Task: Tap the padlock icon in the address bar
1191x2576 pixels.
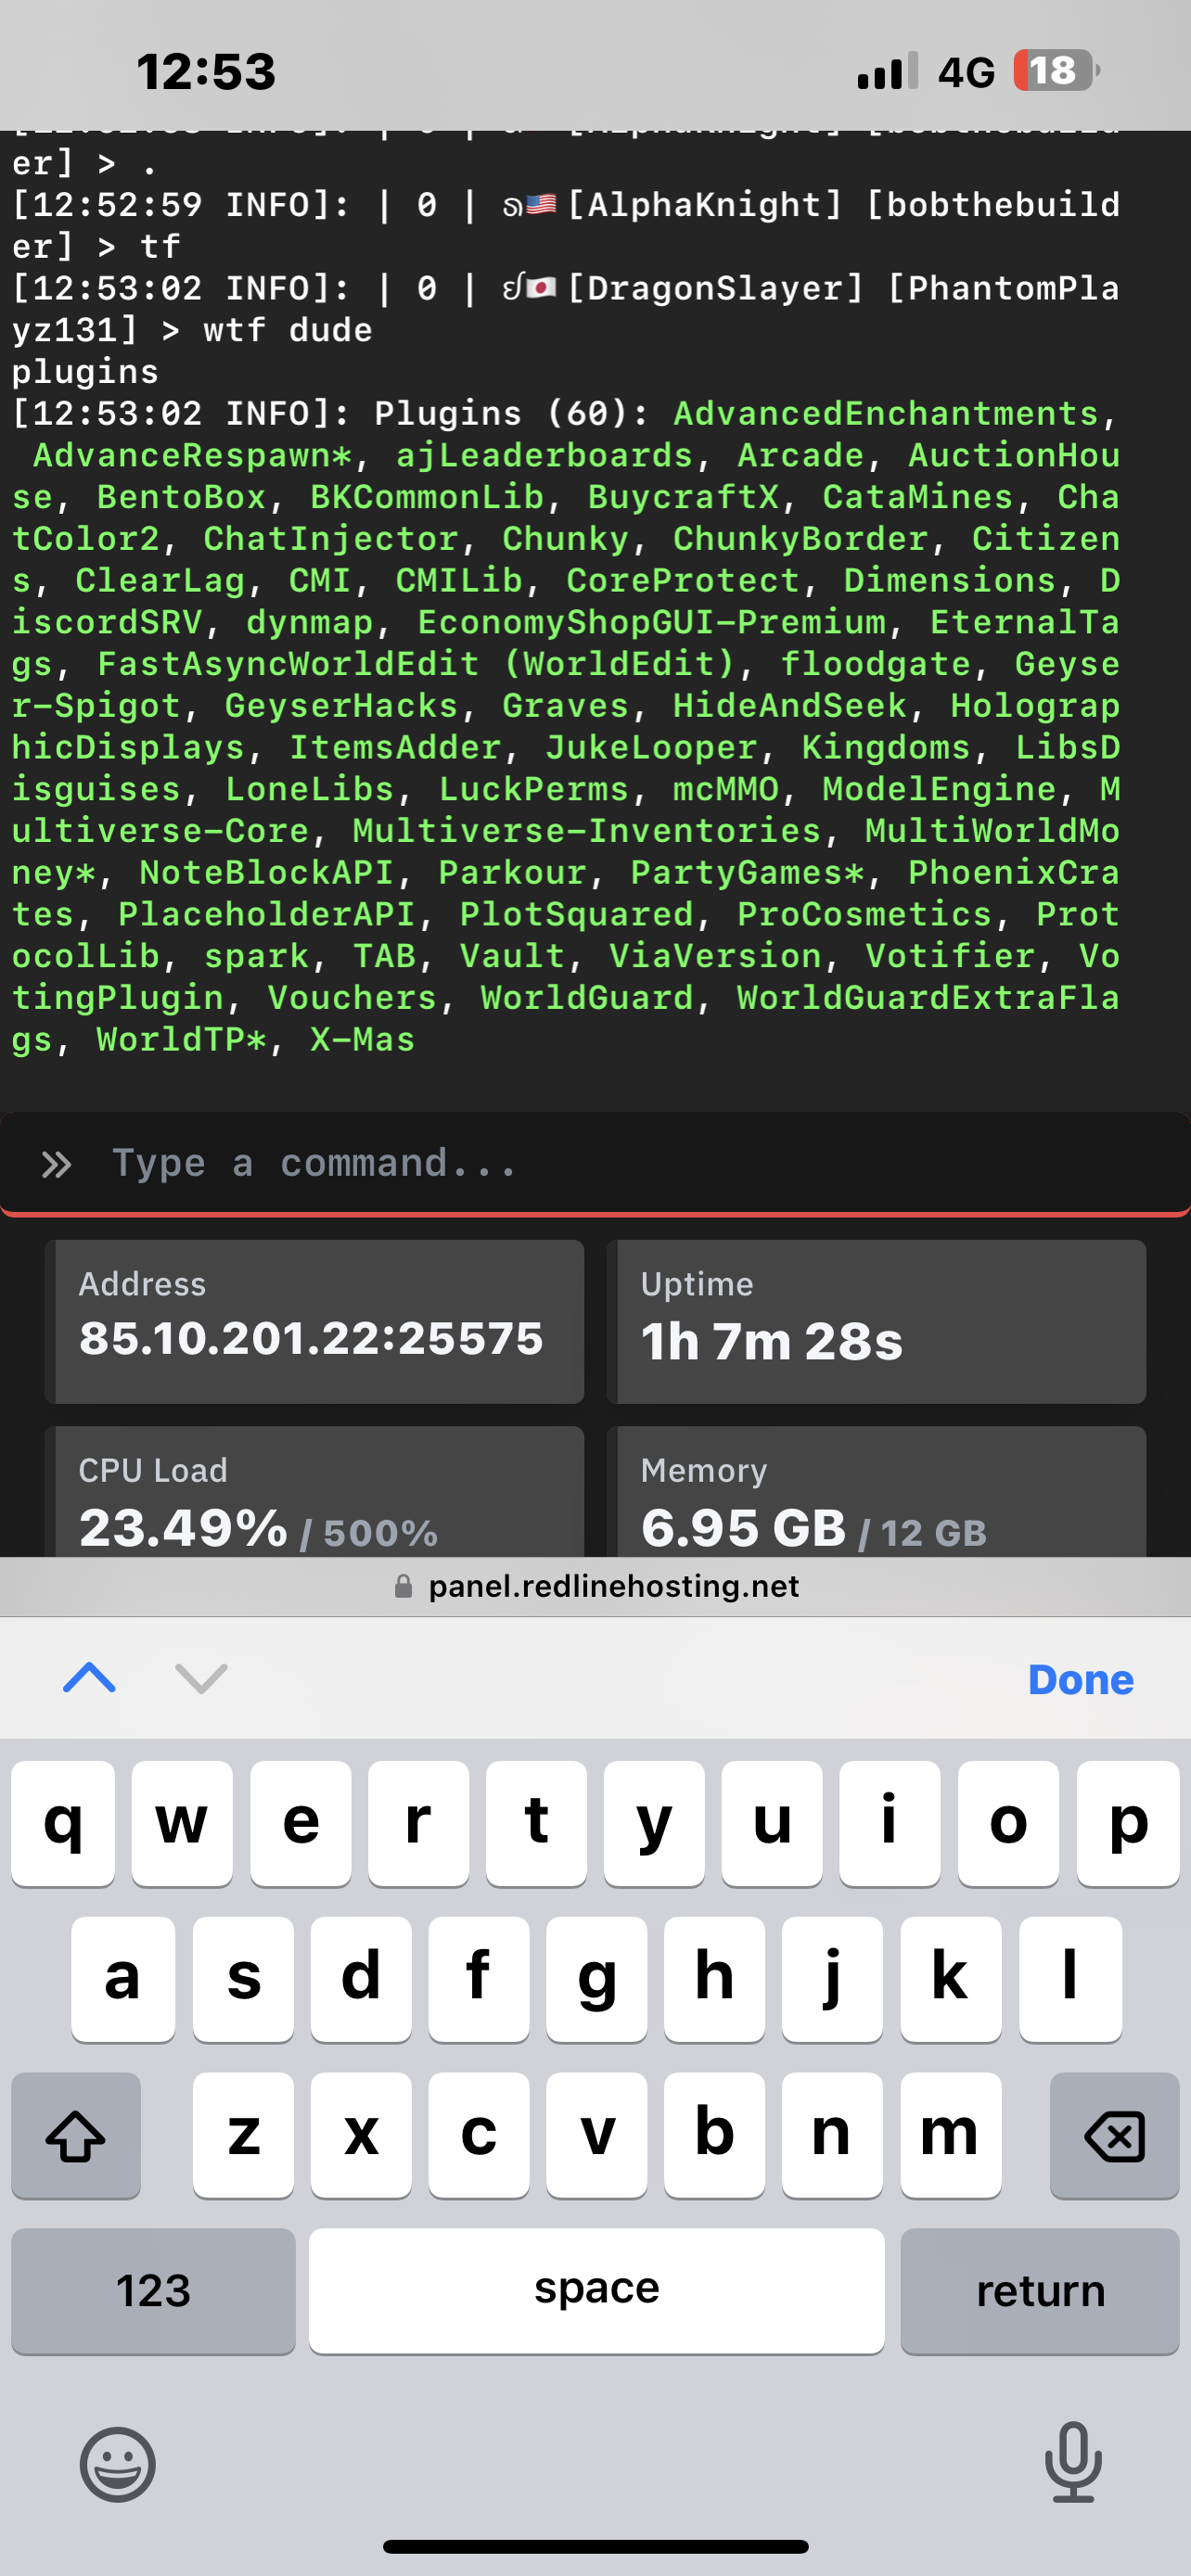Action: 403,1586
